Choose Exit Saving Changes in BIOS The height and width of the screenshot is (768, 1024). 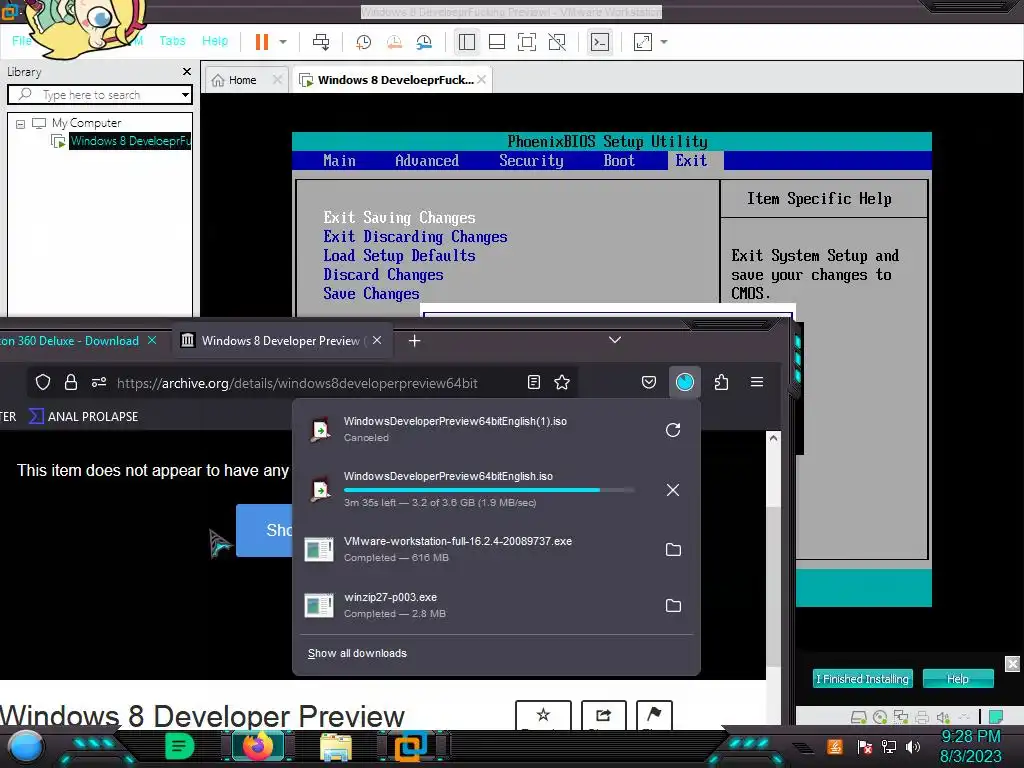(x=399, y=217)
